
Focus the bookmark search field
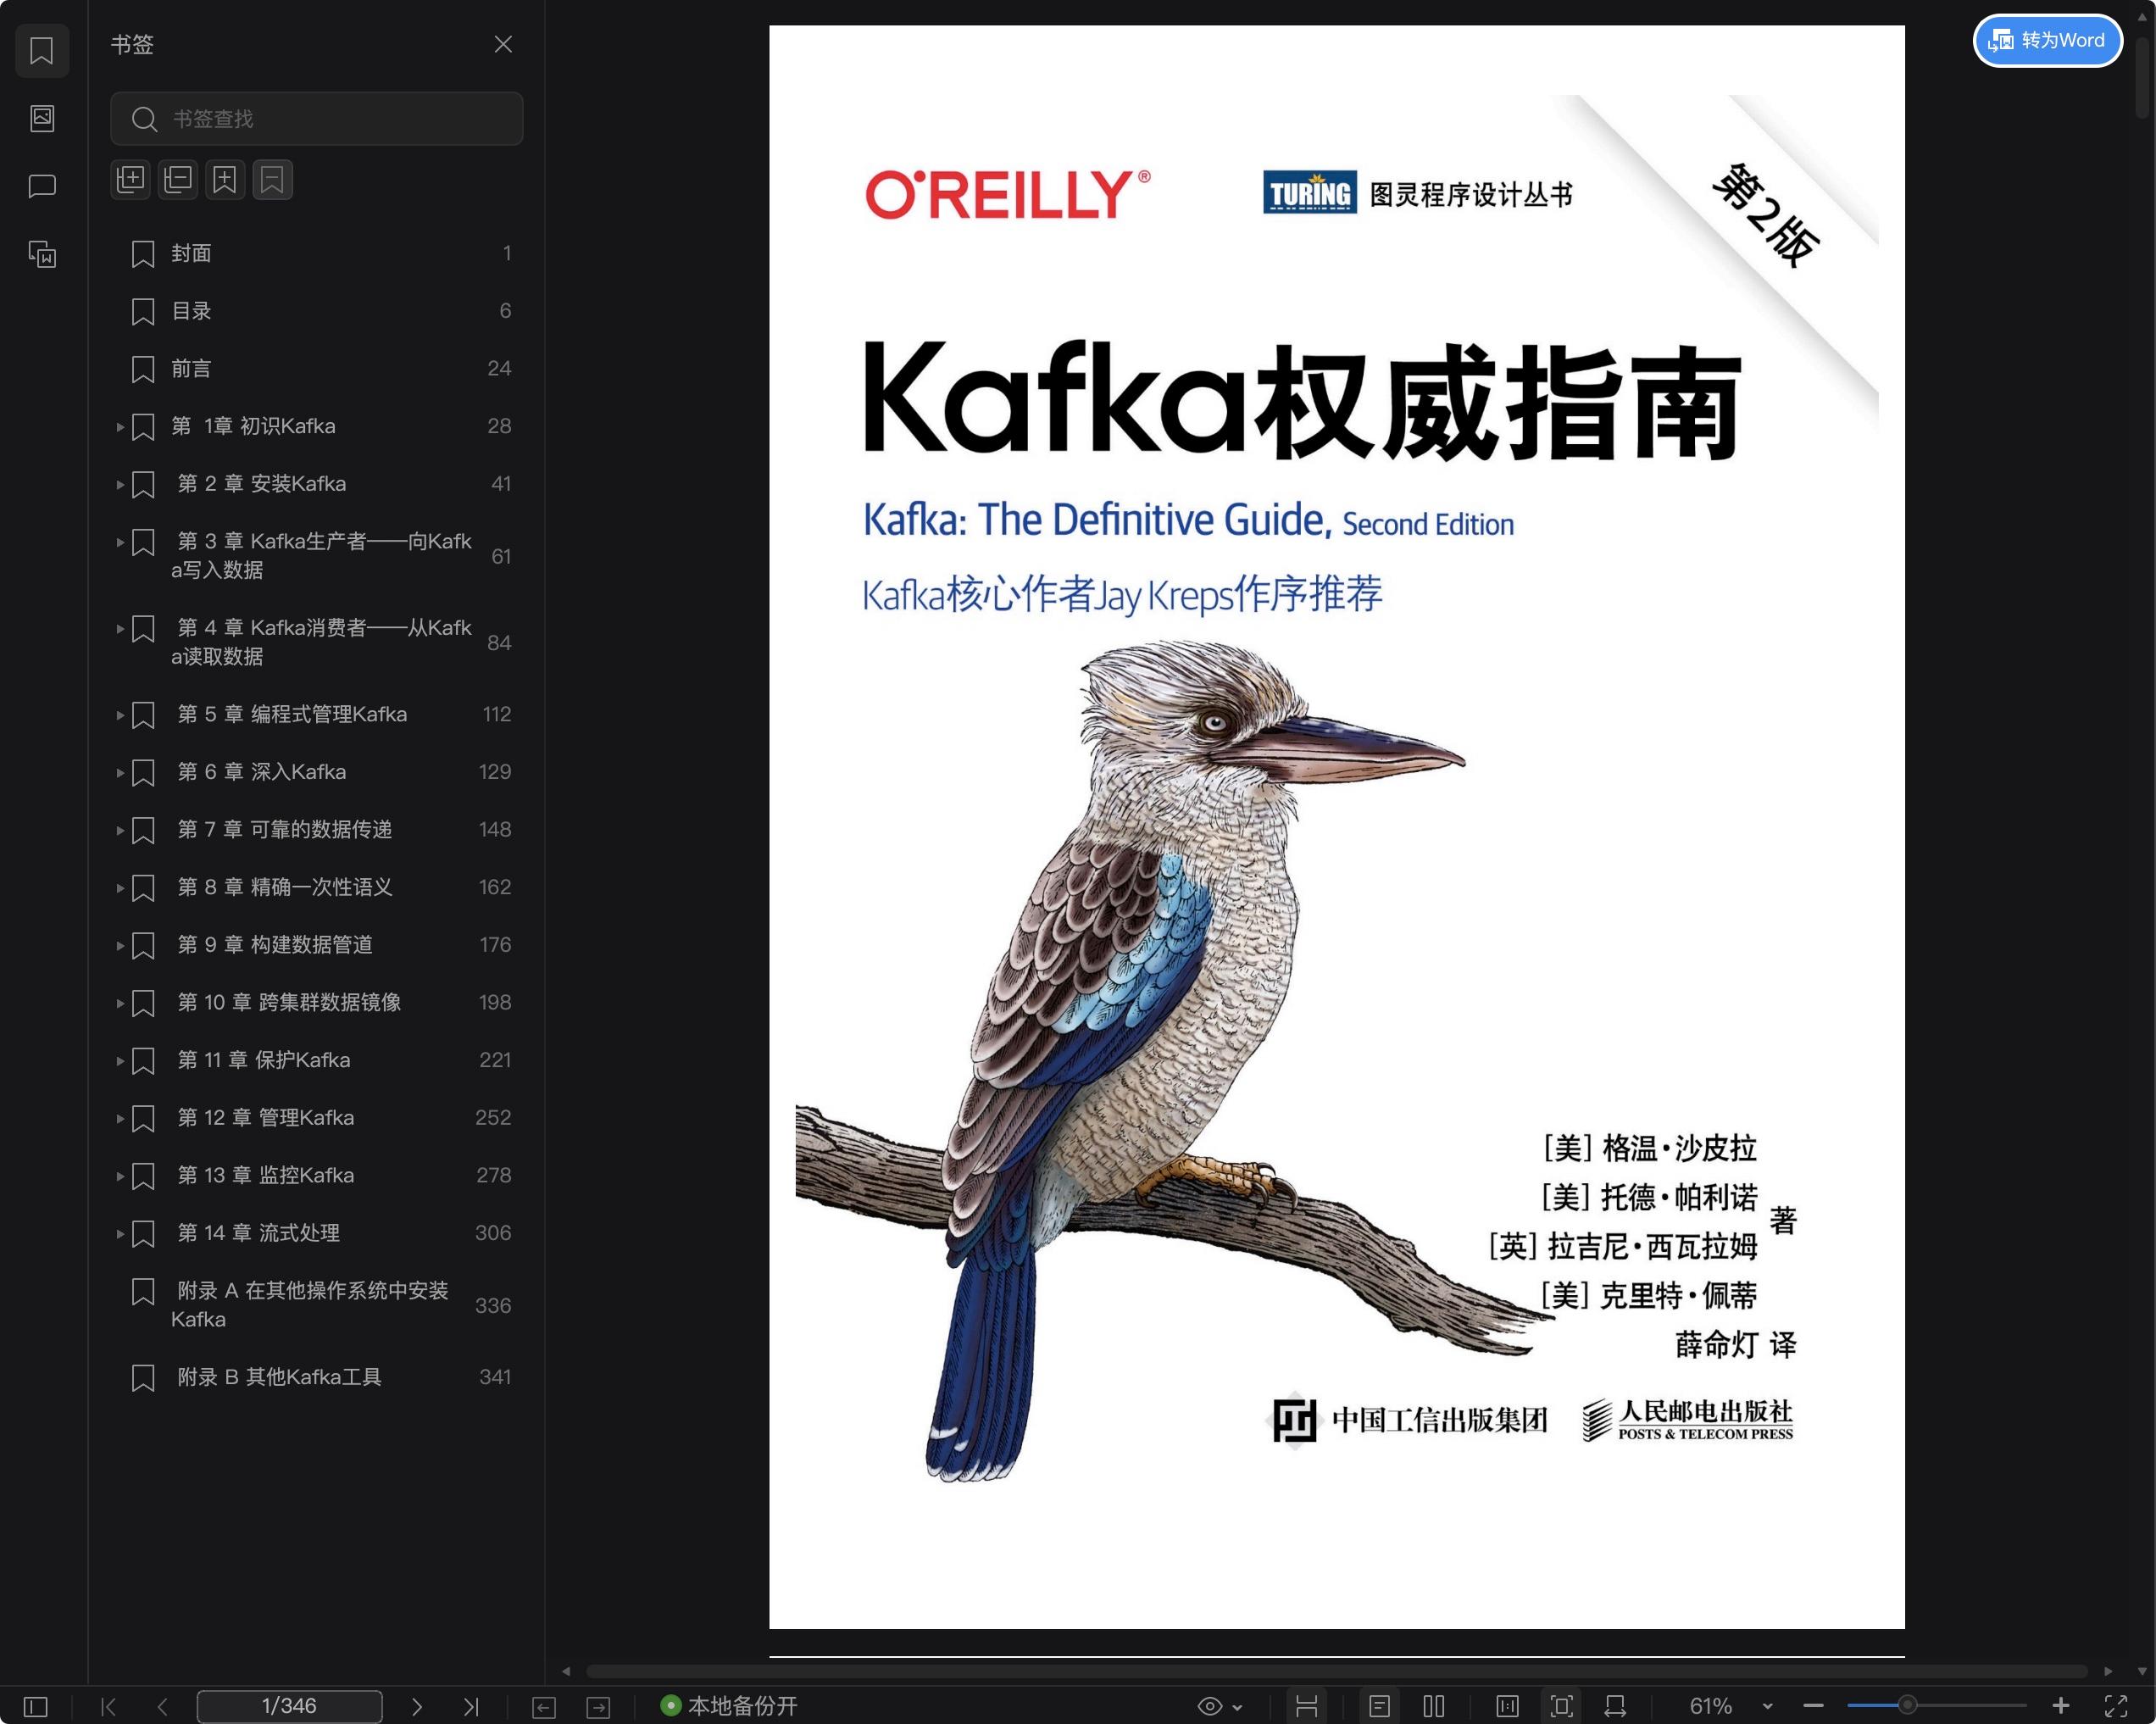pos(316,119)
